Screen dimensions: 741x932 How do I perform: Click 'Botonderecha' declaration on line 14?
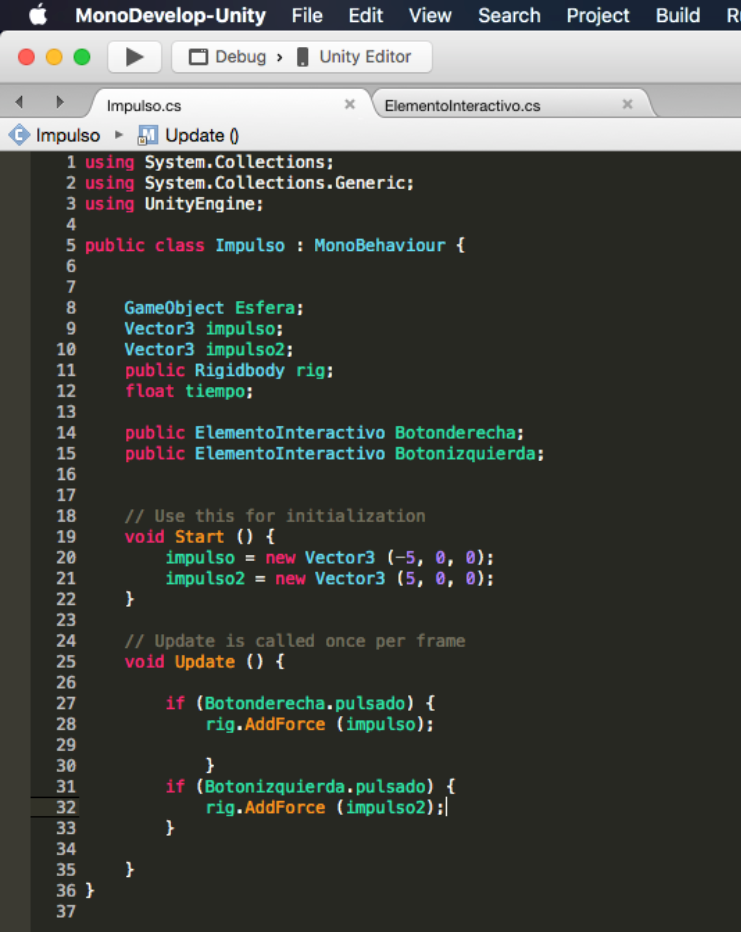pyautogui.click(x=455, y=433)
